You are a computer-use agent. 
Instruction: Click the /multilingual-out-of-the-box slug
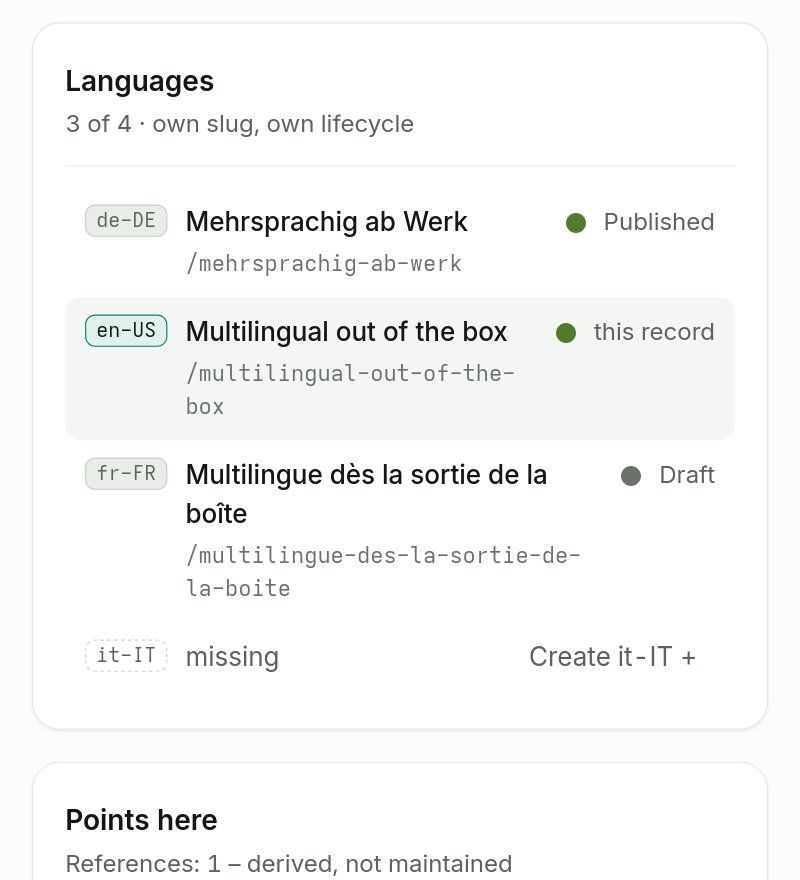[350, 389]
